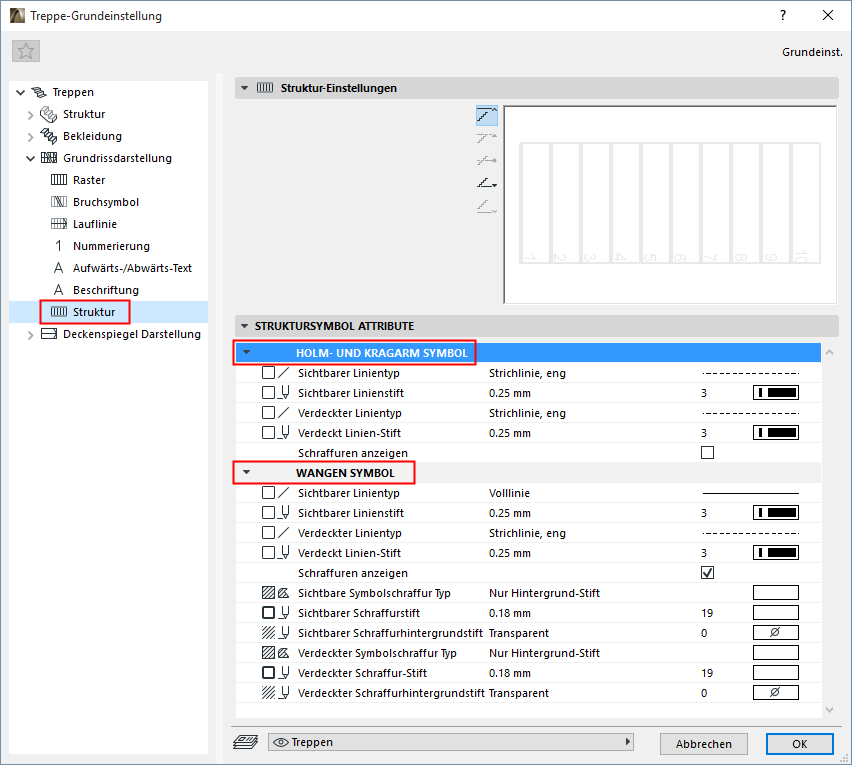Viewport: 852px width, 765px height.
Task: Click the favorites star button
Action: coord(26,52)
